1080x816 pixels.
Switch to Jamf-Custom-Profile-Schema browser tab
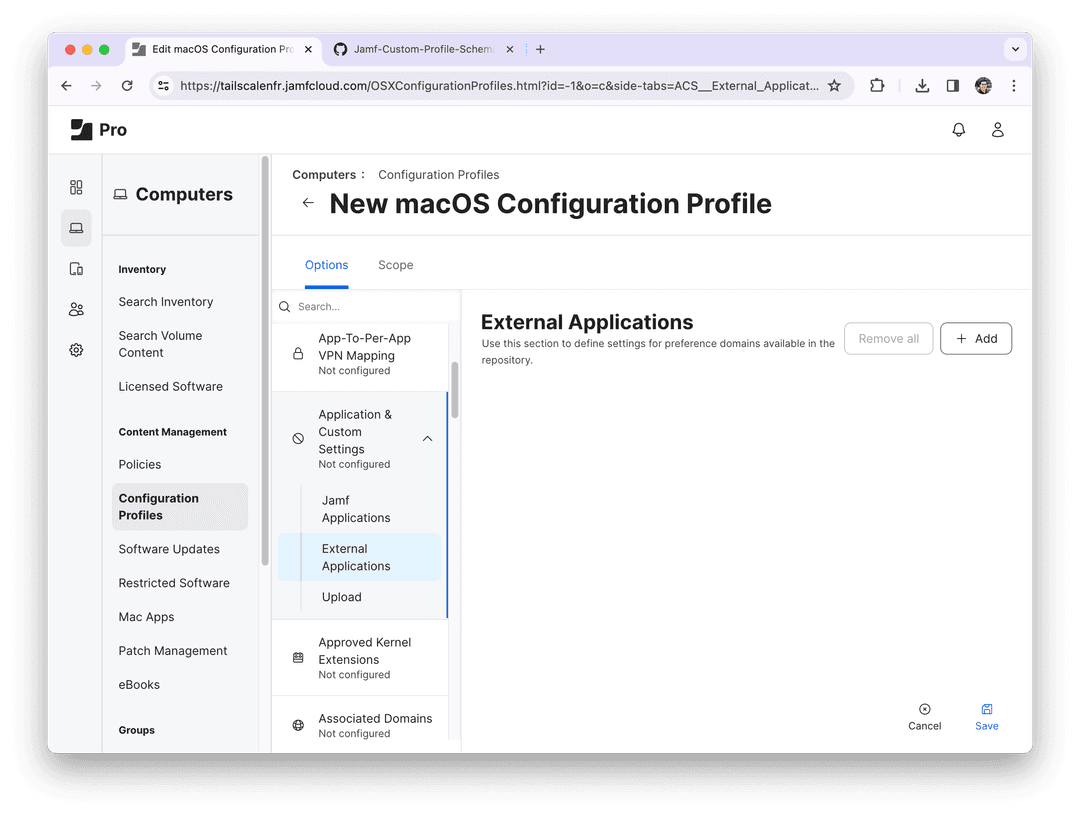tap(423, 49)
